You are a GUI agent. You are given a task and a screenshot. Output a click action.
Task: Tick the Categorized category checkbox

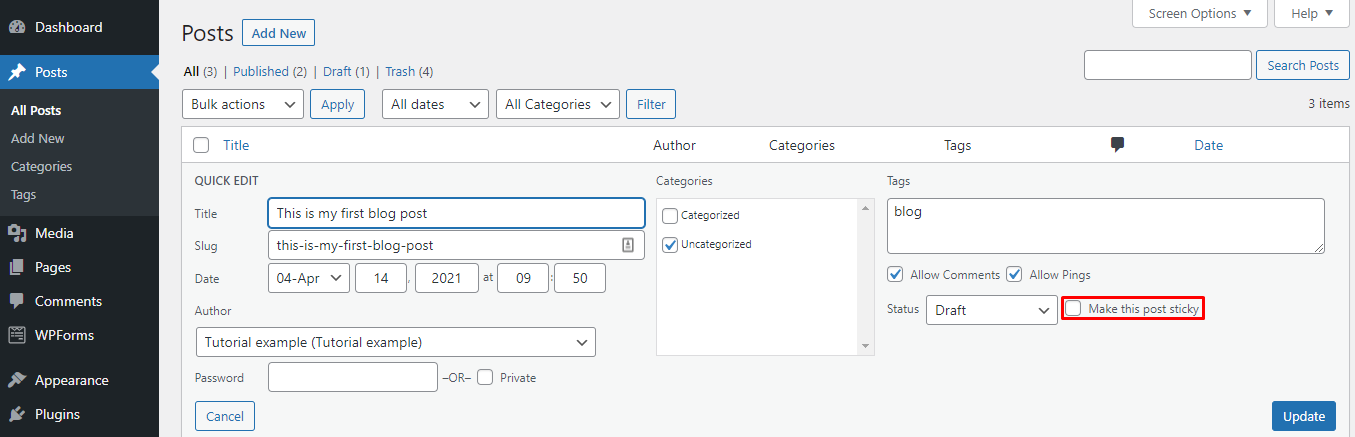(670, 215)
